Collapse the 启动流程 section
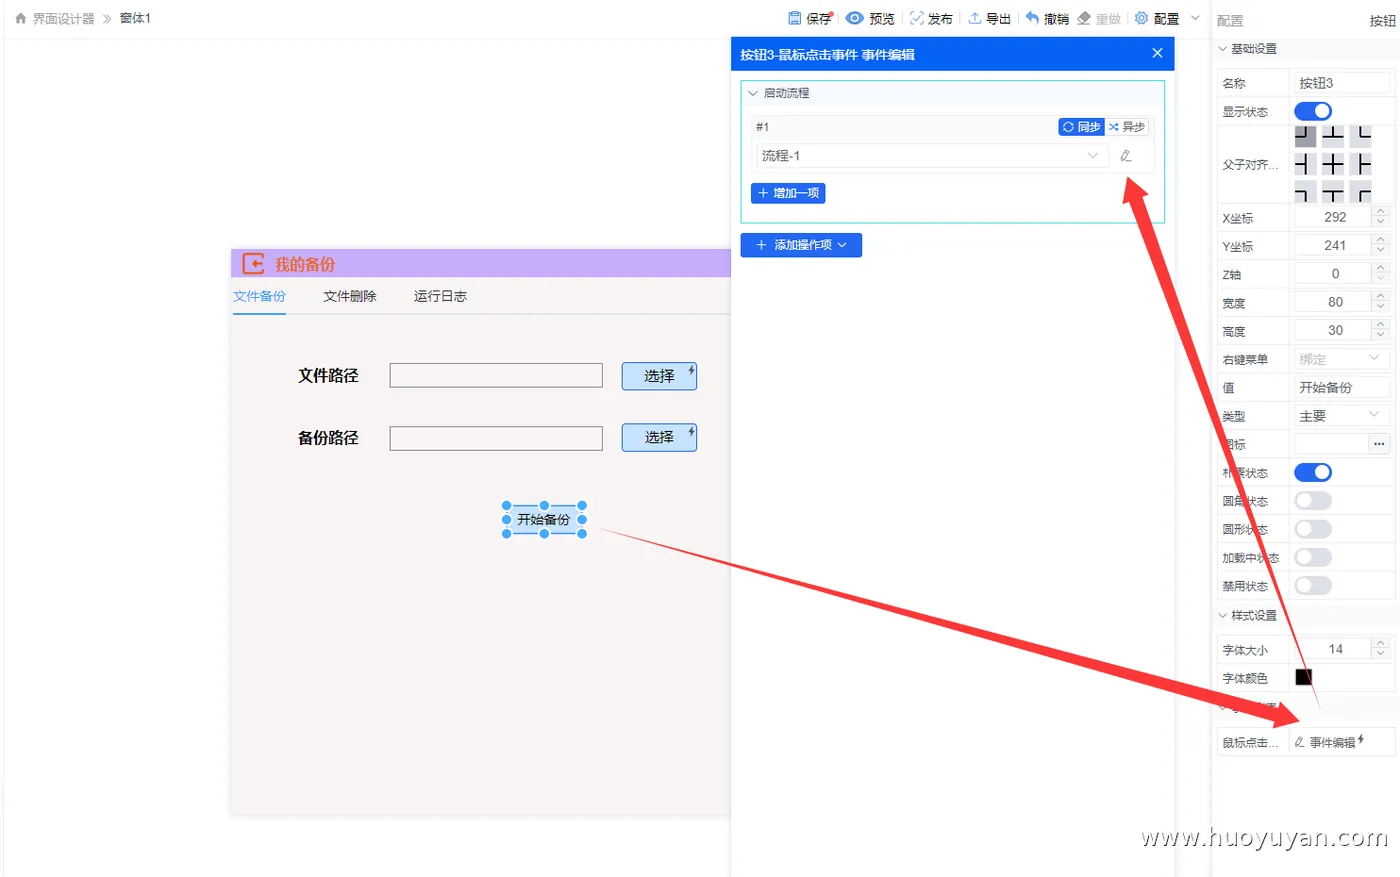This screenshot has width=1400, height=877. click(752, 92)
